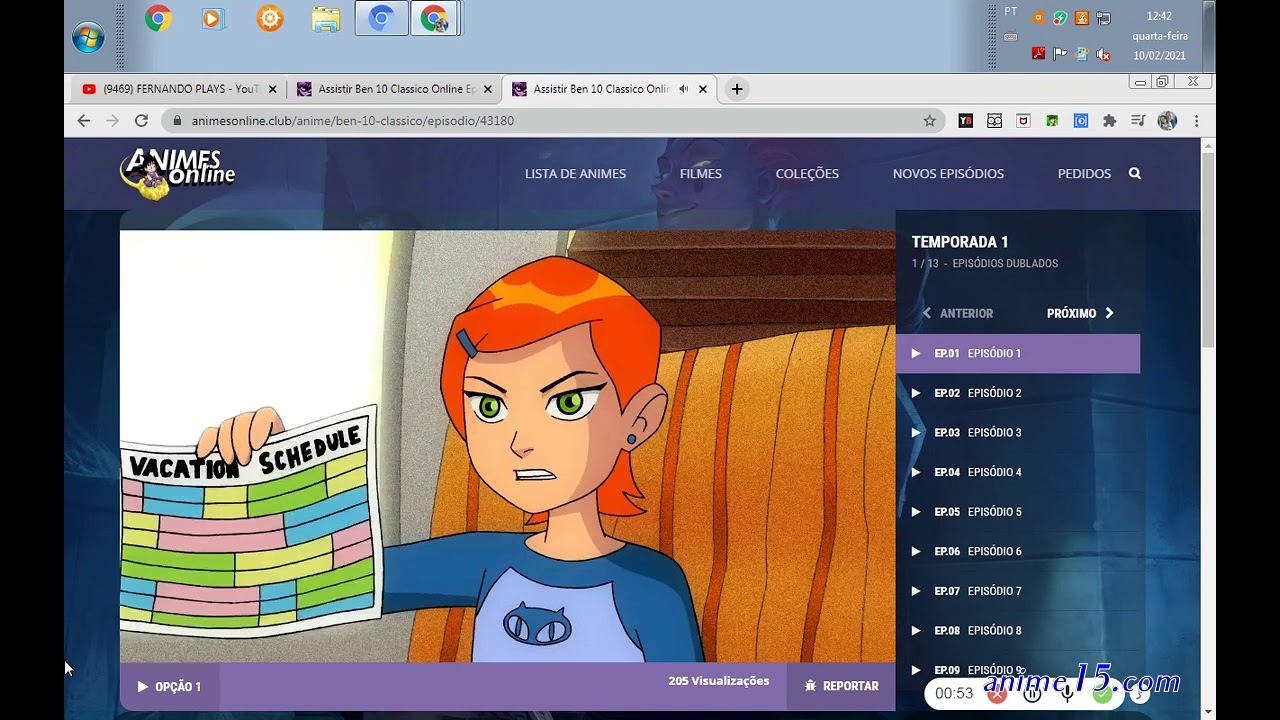
Task: Open the Chrome three-dot menu
Action: pos(1196,121)
